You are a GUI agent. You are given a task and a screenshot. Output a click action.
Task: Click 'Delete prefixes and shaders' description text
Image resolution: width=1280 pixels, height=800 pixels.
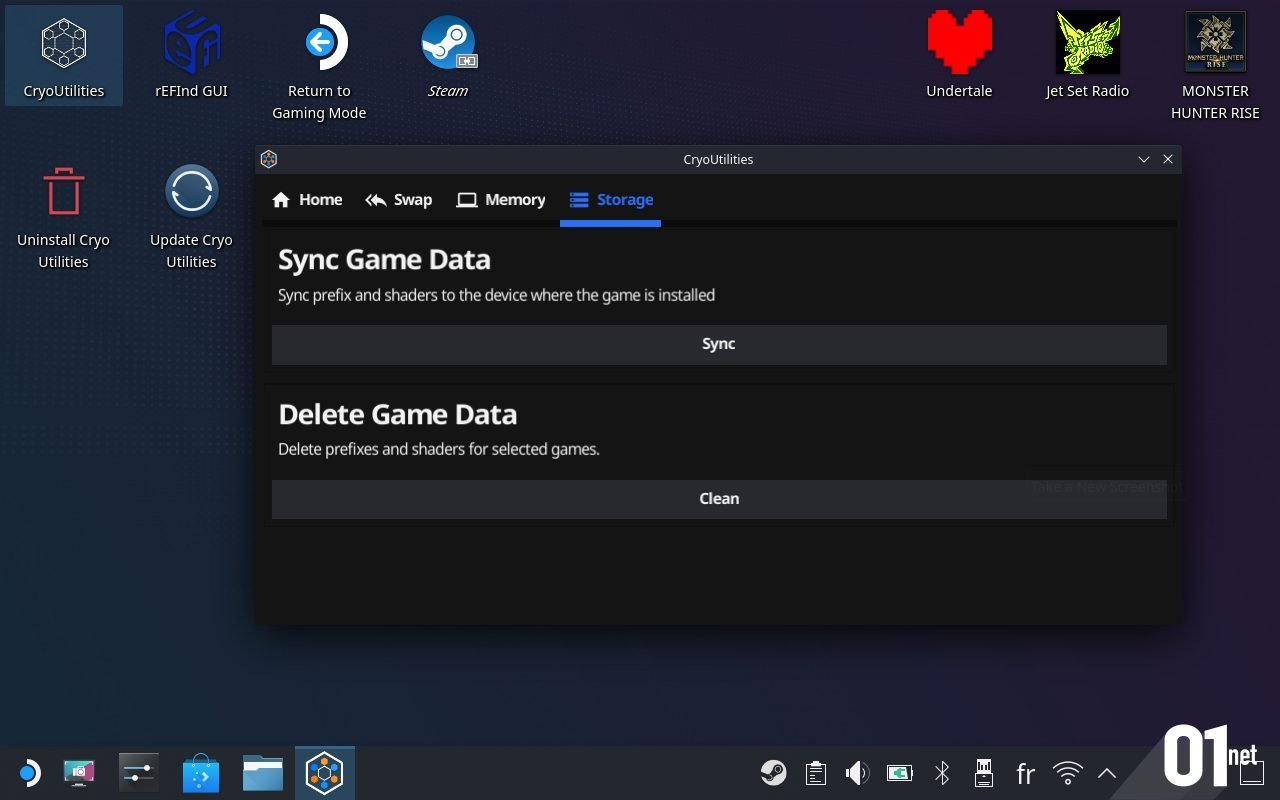[x=439, y=449]
